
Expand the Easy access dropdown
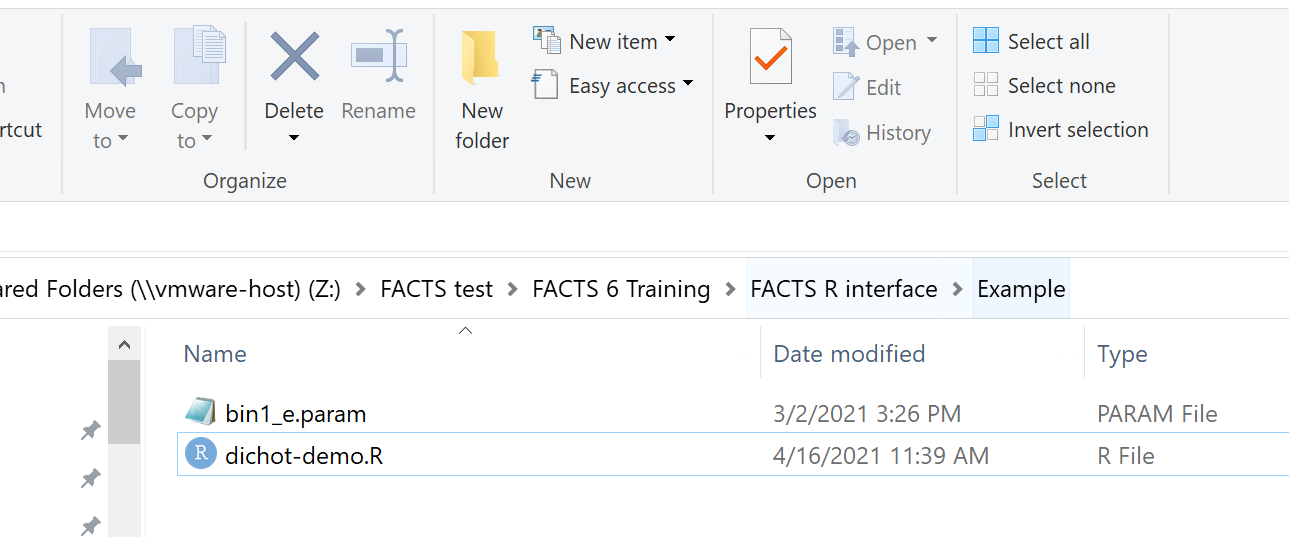tap(688, 86)
